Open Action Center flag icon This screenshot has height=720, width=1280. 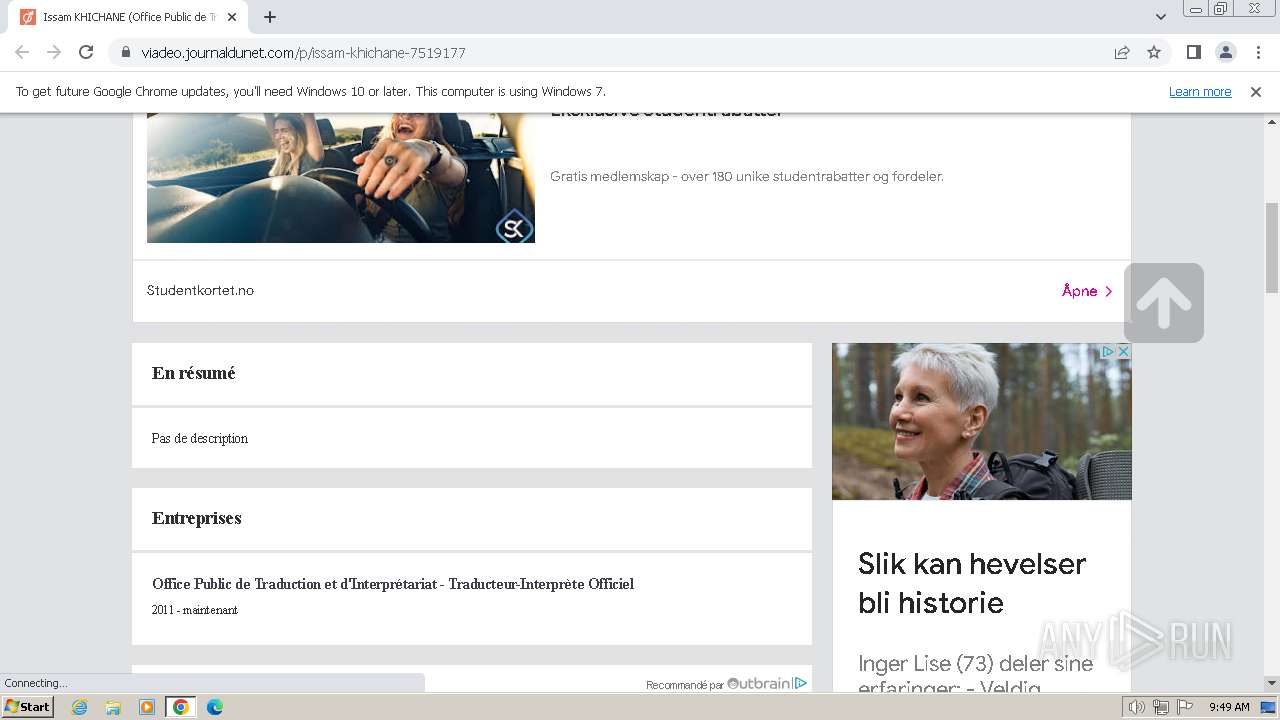pyautogui.click(x=1185, y=707)
